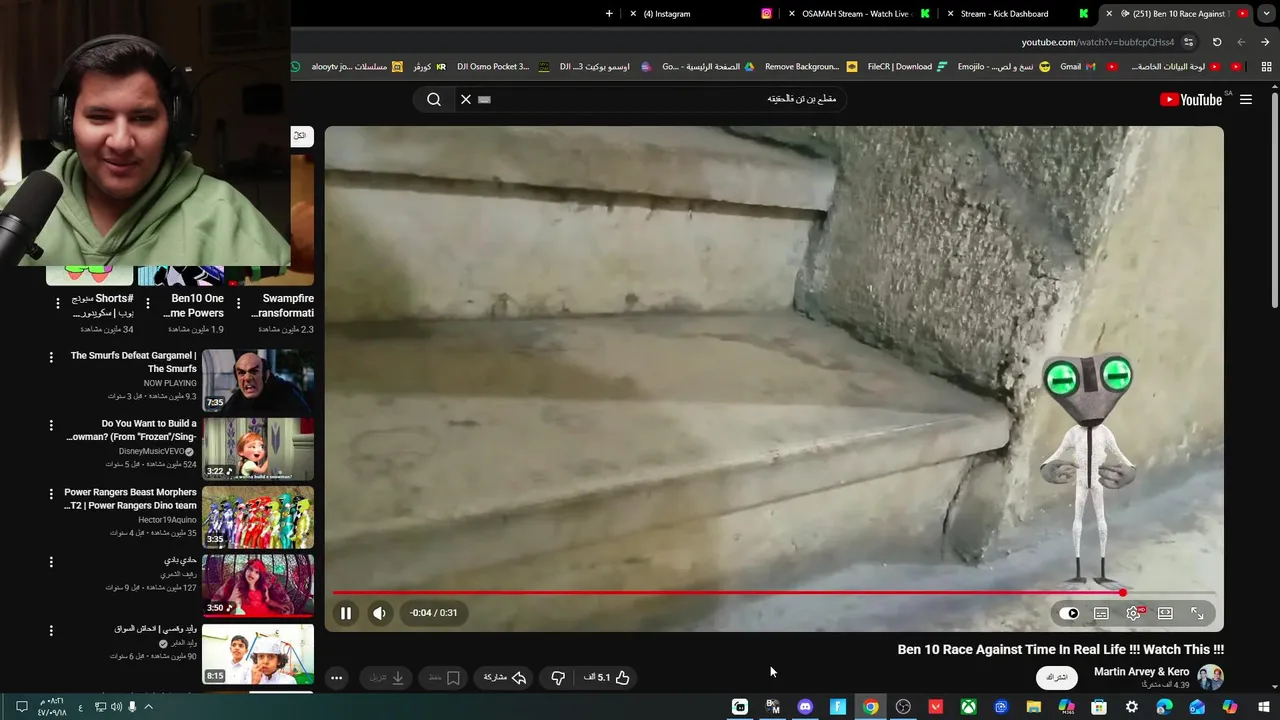Open Remove Background bookmark
The height and width of the screenshot is (720, 1280).
point(811,67)
